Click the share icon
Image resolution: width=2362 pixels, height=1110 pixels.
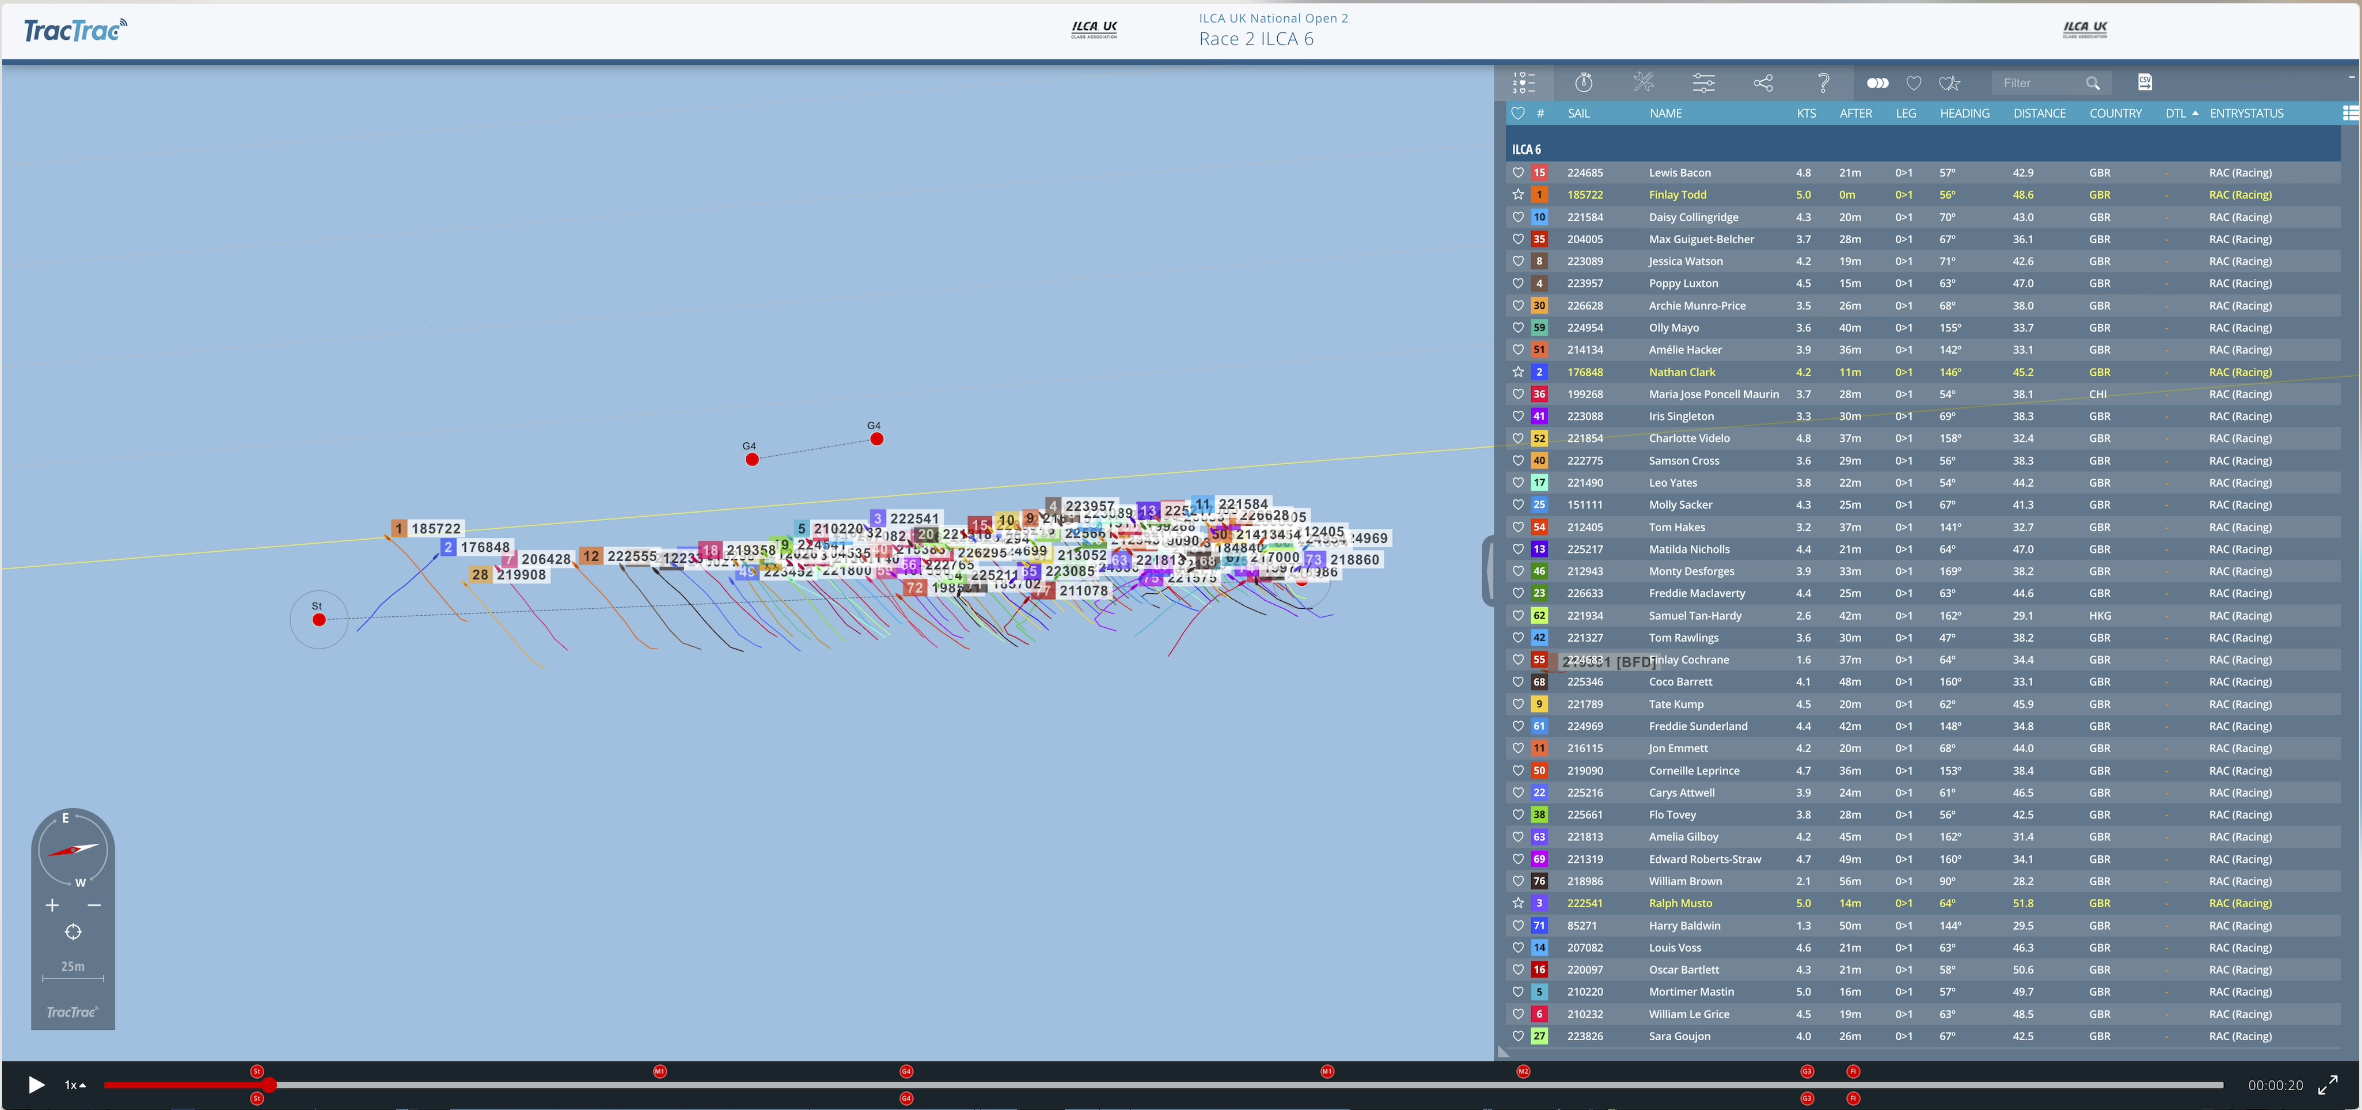pos(1763,83)
